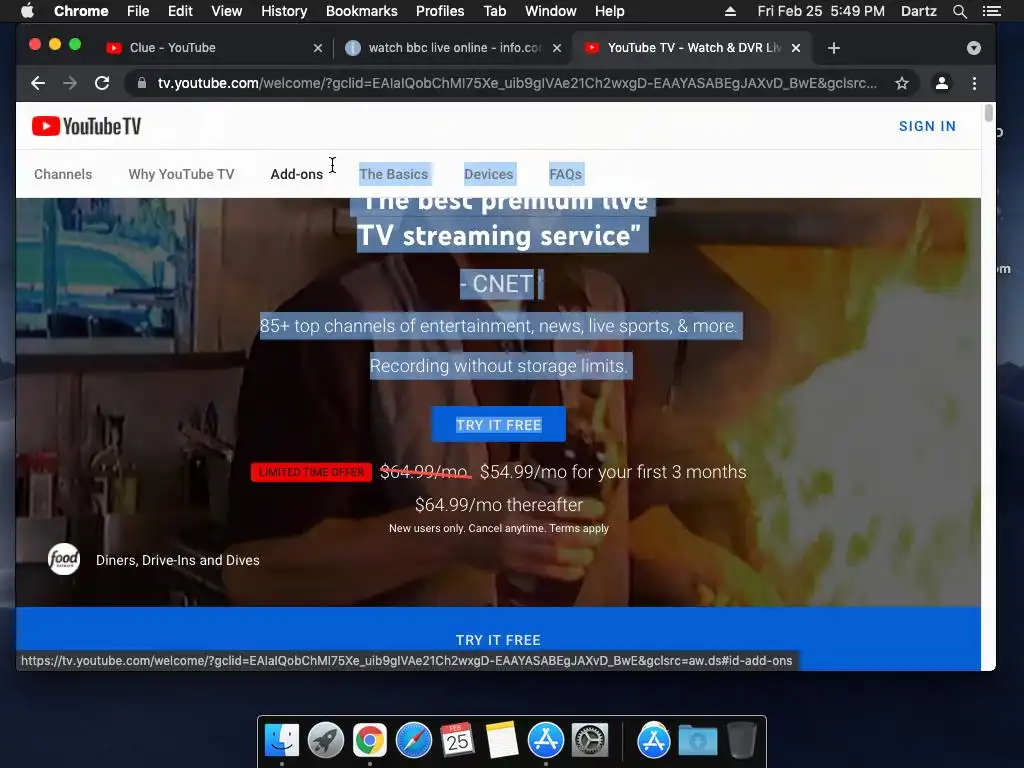The height and width of the screenshot is (768, 1024).
Task: Go to the Channels section
Action: 63,174
